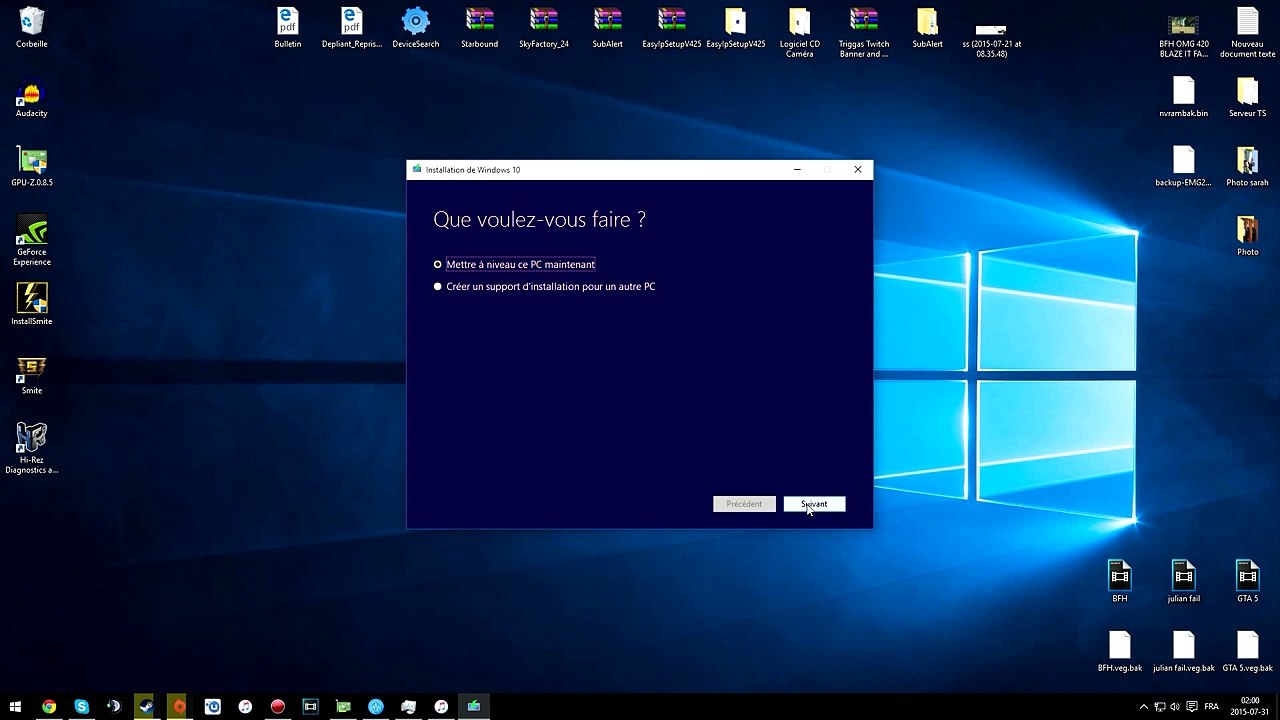Open the Corbeille recycle bin icon

pyautogui.click(x=32, y=28)
